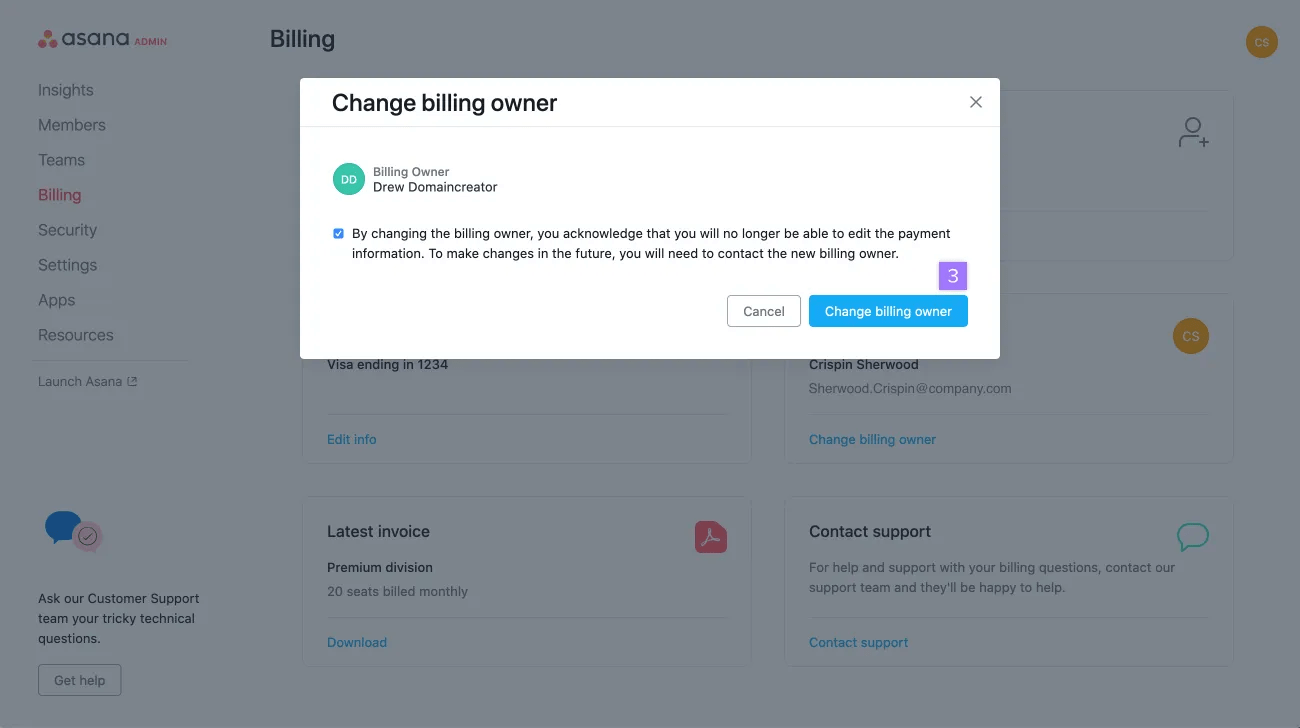Open the Apps admin page
Image resolution: width=1300 pixels, height=728 pixels.
(x=57, y=300)
